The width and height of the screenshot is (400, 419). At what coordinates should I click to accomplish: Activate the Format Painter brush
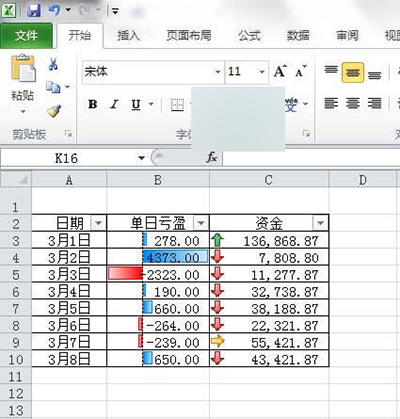pos(54,111)
